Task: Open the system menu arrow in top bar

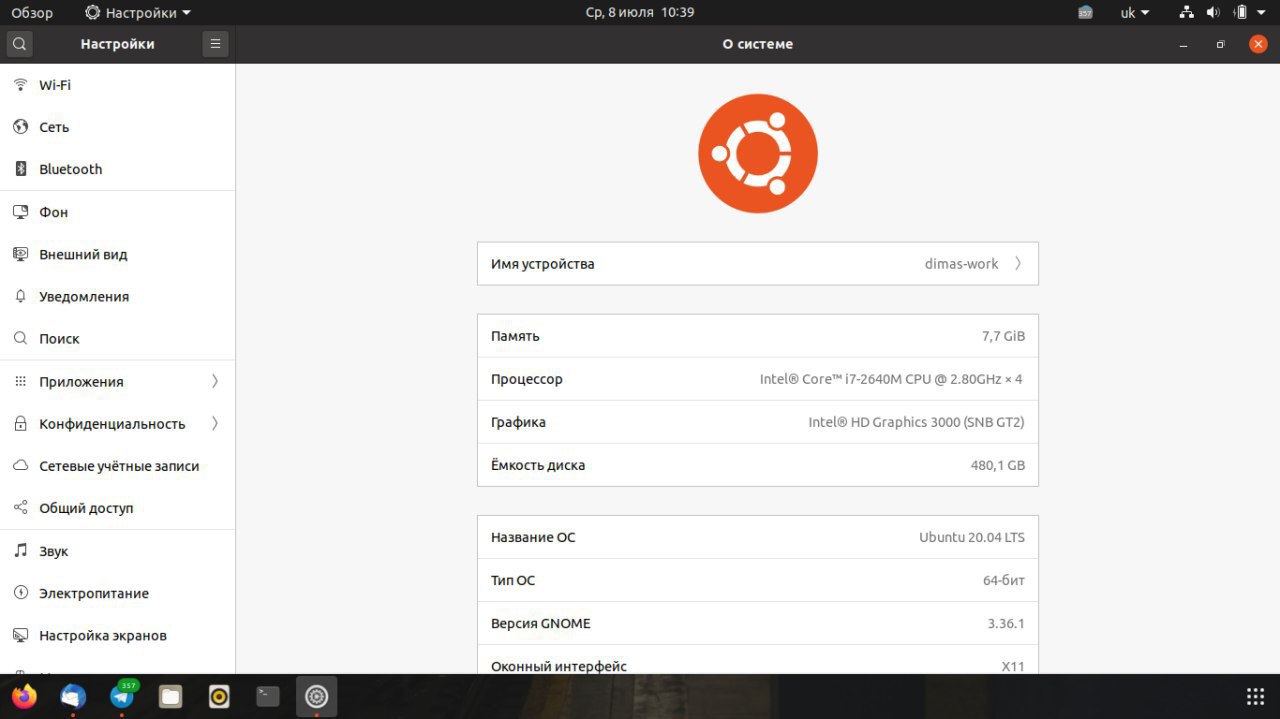Action: tap(1263, 13)
